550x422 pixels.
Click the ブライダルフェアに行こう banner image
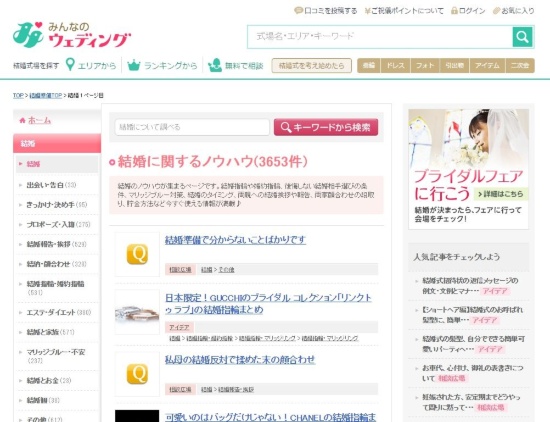(468, 169)
